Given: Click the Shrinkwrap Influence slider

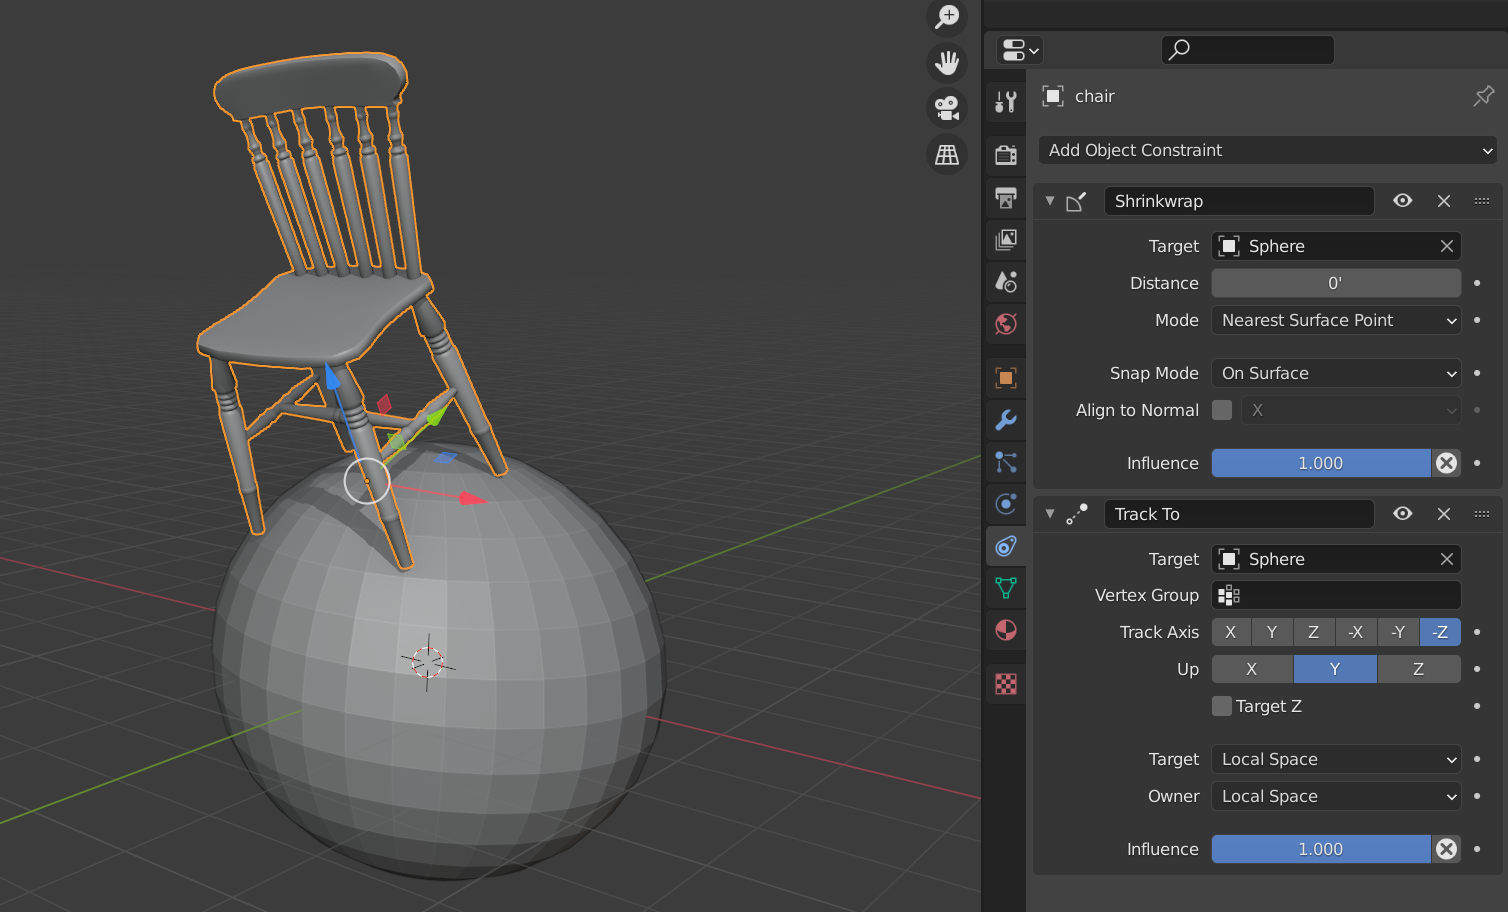Looking at the screenshot, I should tap(1321, 463).
